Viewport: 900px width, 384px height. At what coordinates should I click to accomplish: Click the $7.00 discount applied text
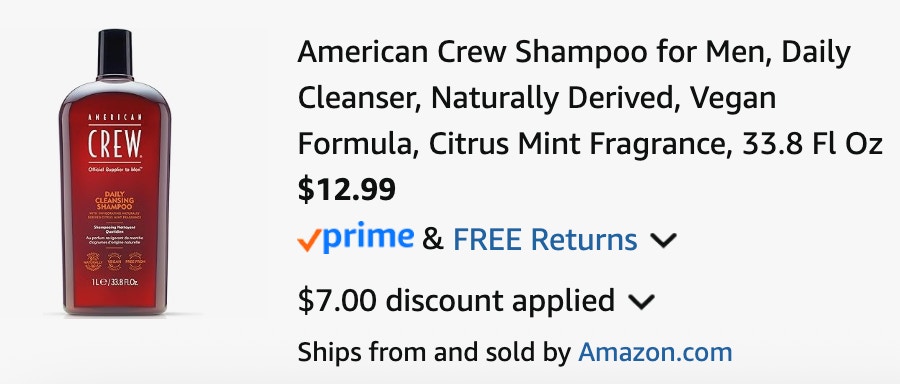click(x=456, y=300)
